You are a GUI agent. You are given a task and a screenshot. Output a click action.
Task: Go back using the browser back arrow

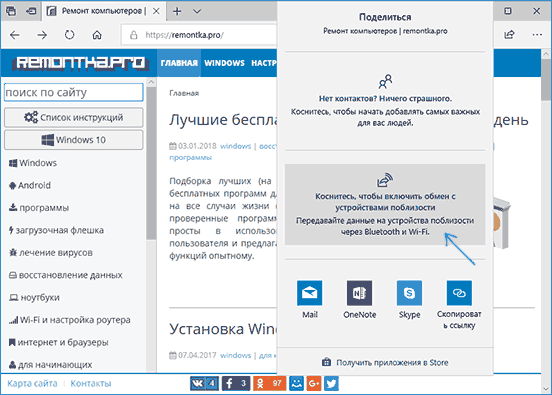coord(15,35)
